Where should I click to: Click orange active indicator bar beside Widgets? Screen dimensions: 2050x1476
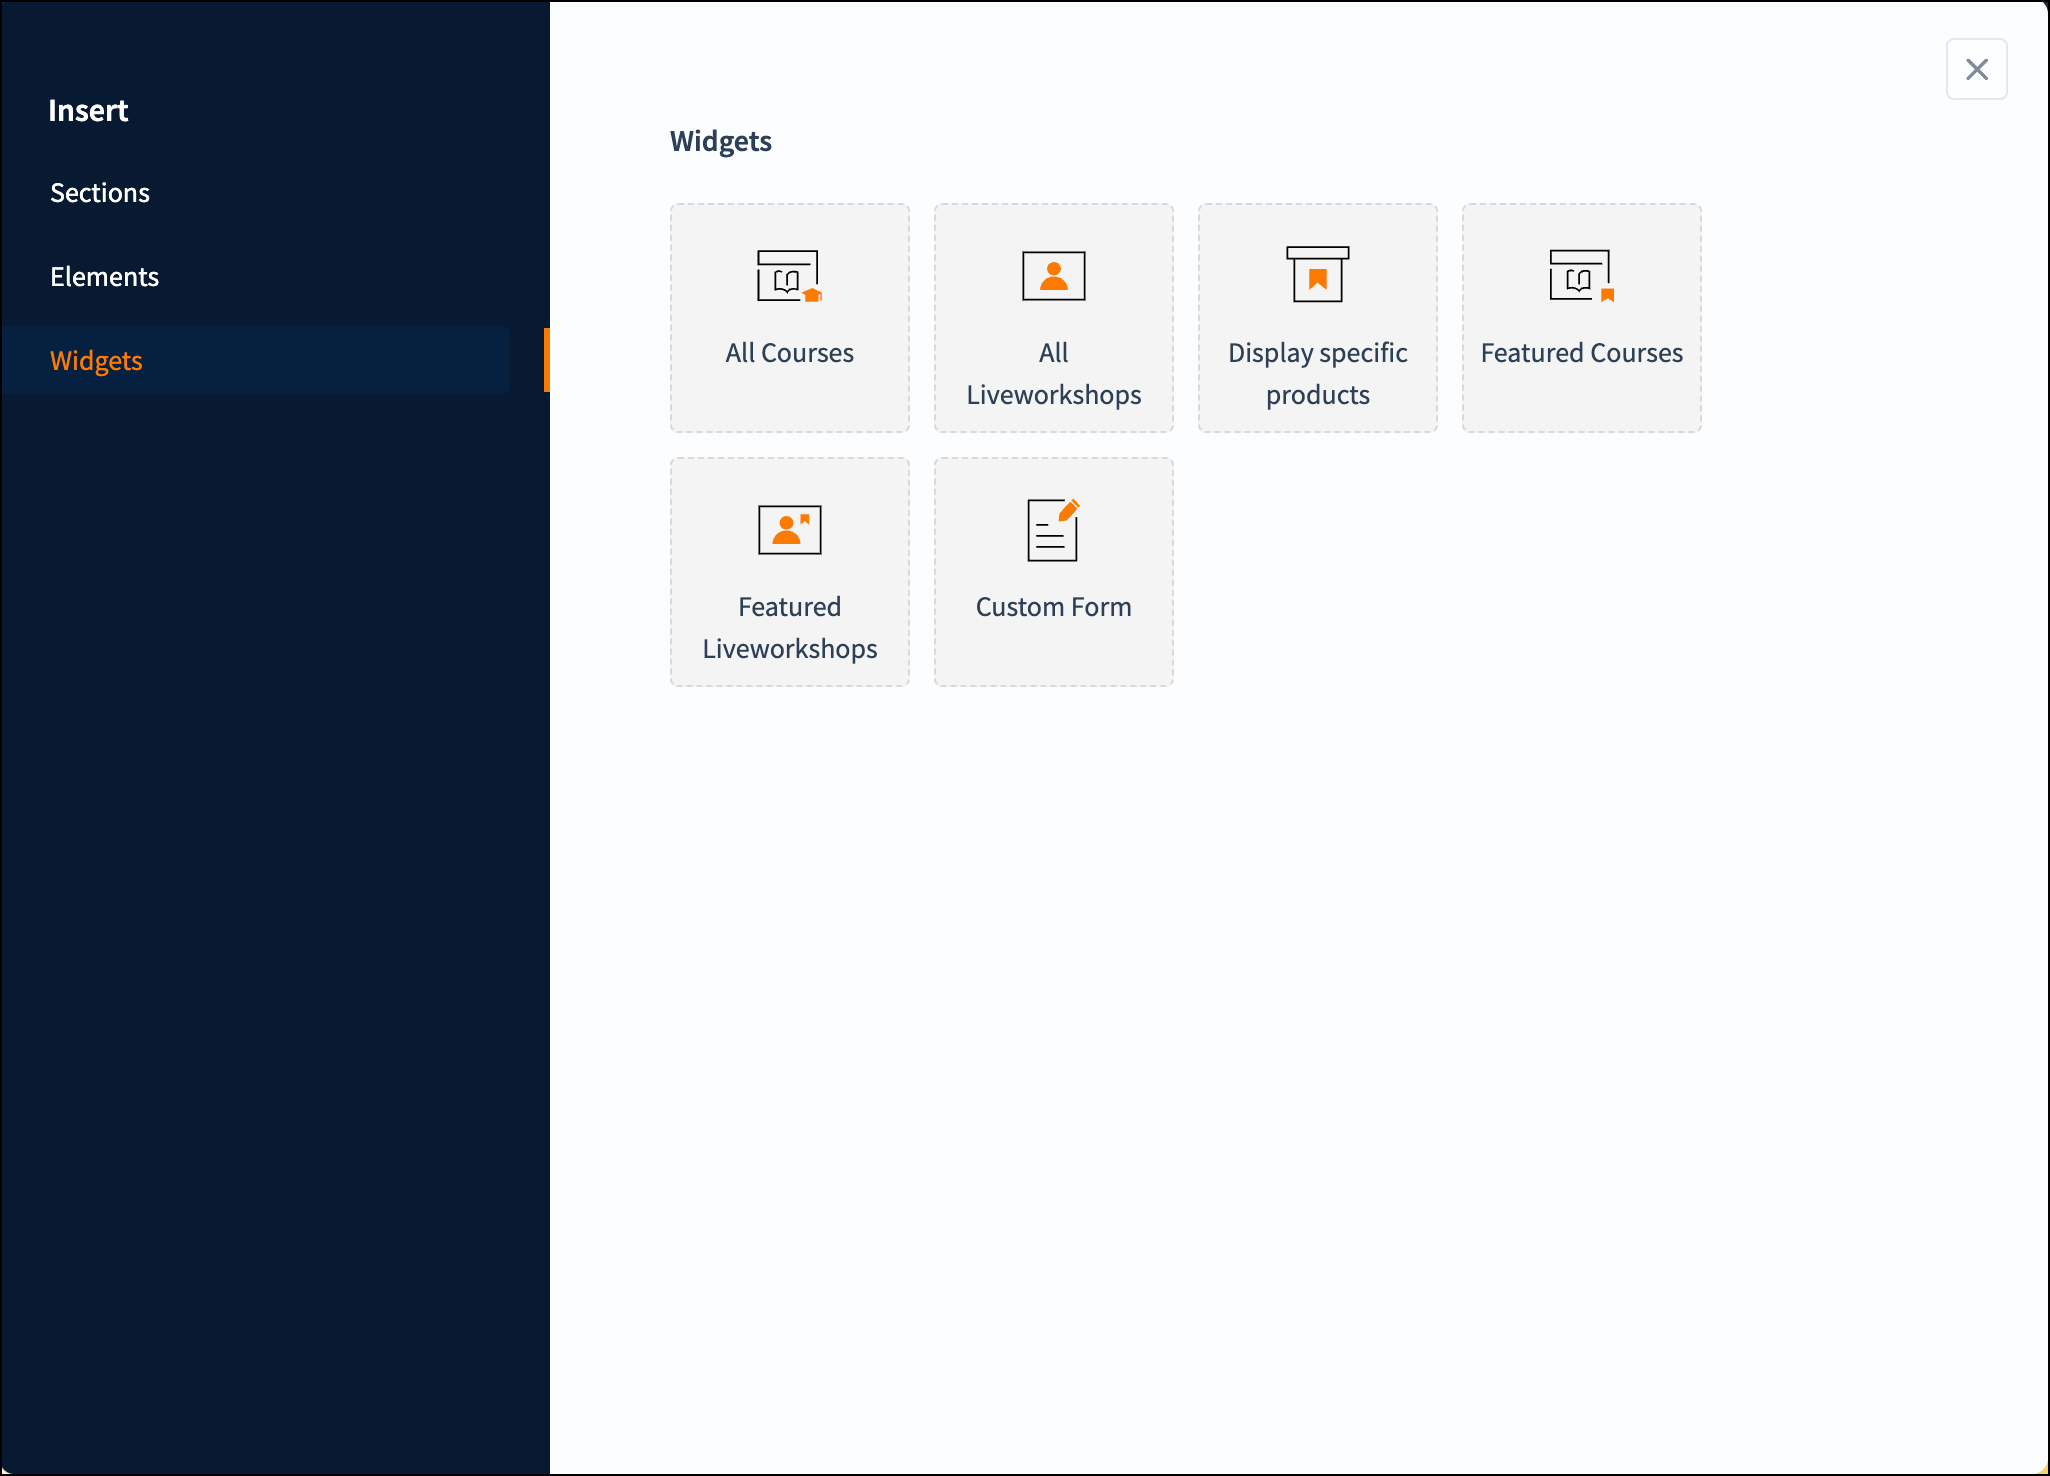pyautogui.click(x=546, y=360)
